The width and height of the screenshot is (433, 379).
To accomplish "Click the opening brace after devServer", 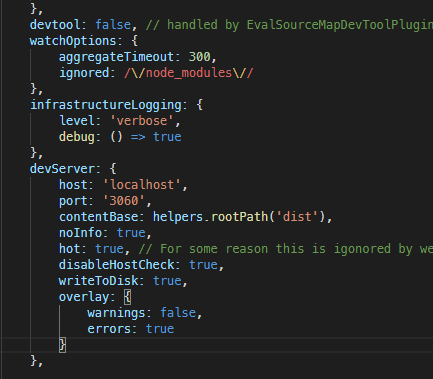I will (x=113, y=169).
